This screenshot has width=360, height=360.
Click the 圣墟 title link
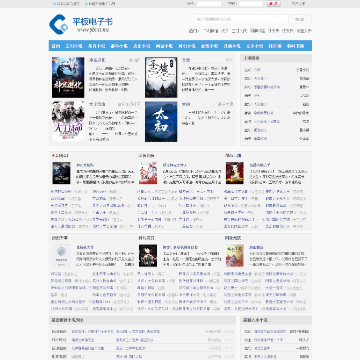coord(186,60)
